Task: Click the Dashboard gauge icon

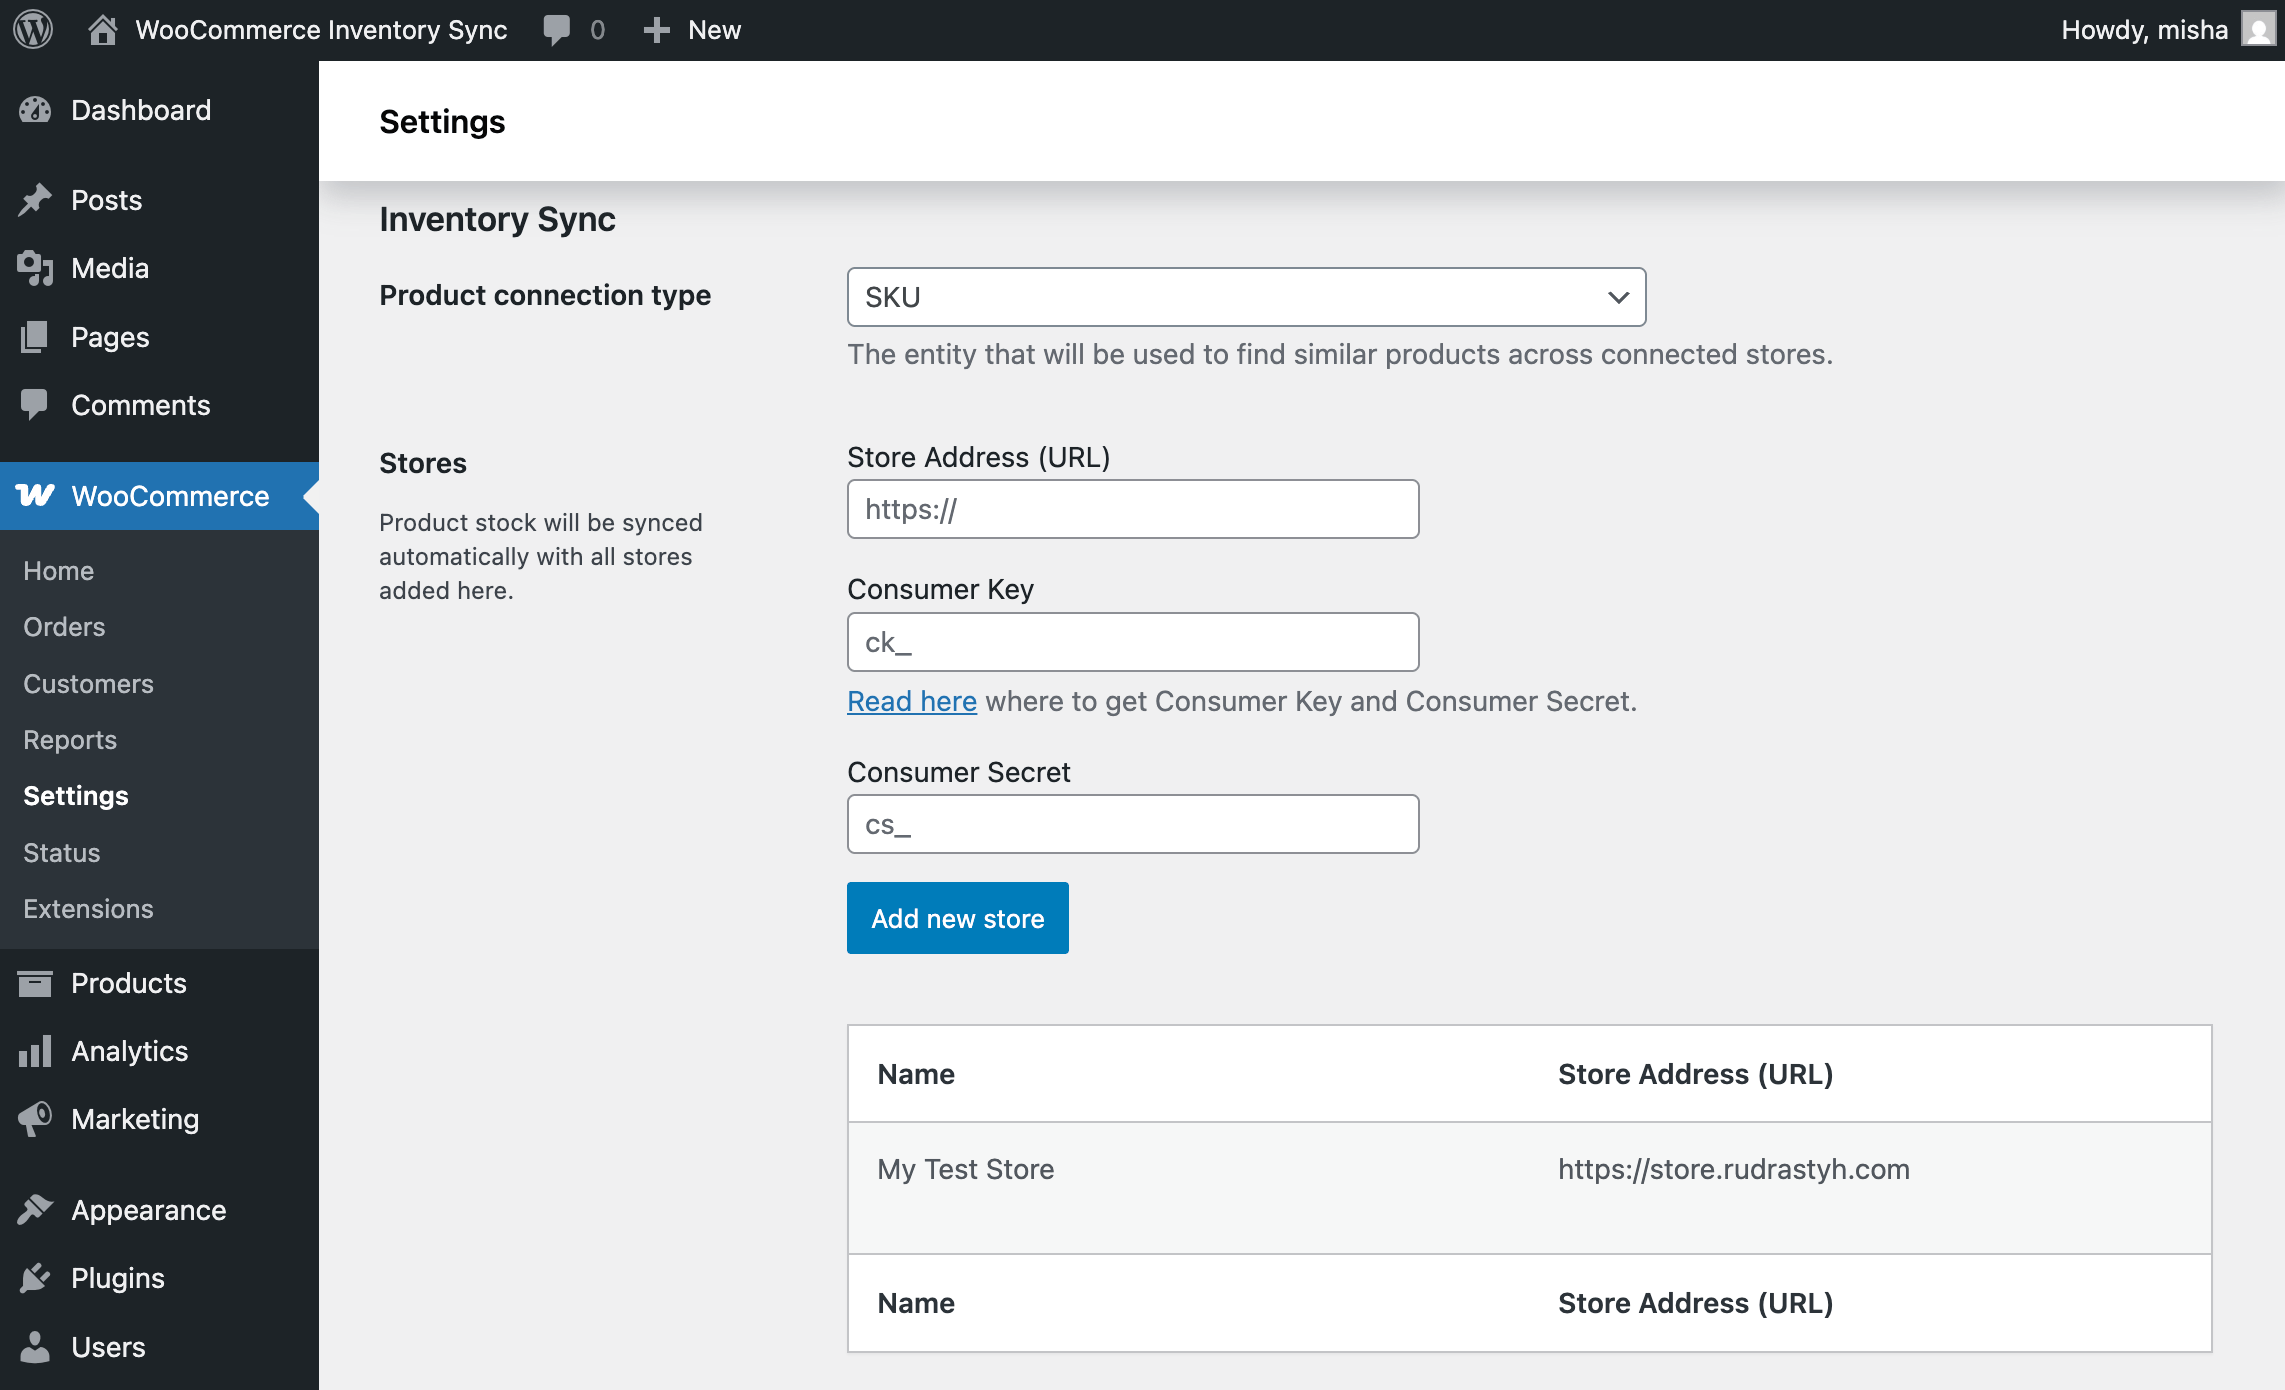Action: tap(35, 110)
